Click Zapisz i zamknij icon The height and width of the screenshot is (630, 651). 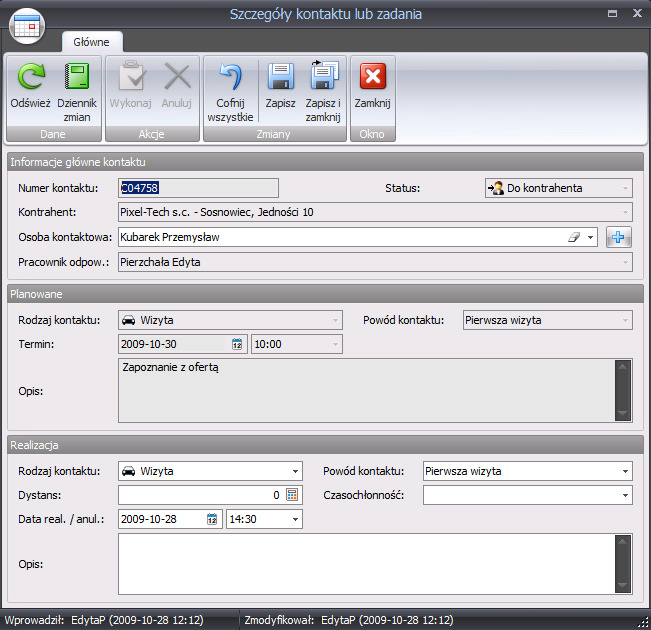tap(324, 75)
